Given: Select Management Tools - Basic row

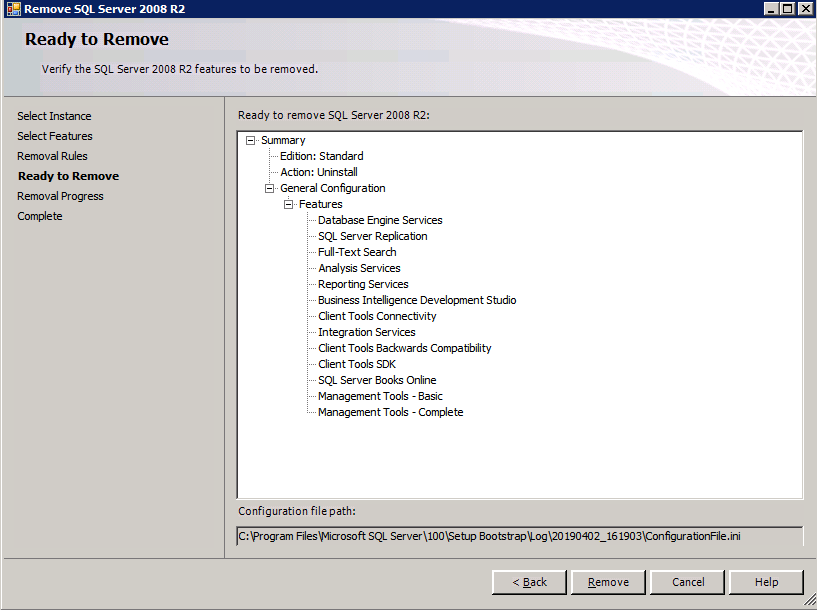Looking at the screenshot, I should [x=380, y=396].
